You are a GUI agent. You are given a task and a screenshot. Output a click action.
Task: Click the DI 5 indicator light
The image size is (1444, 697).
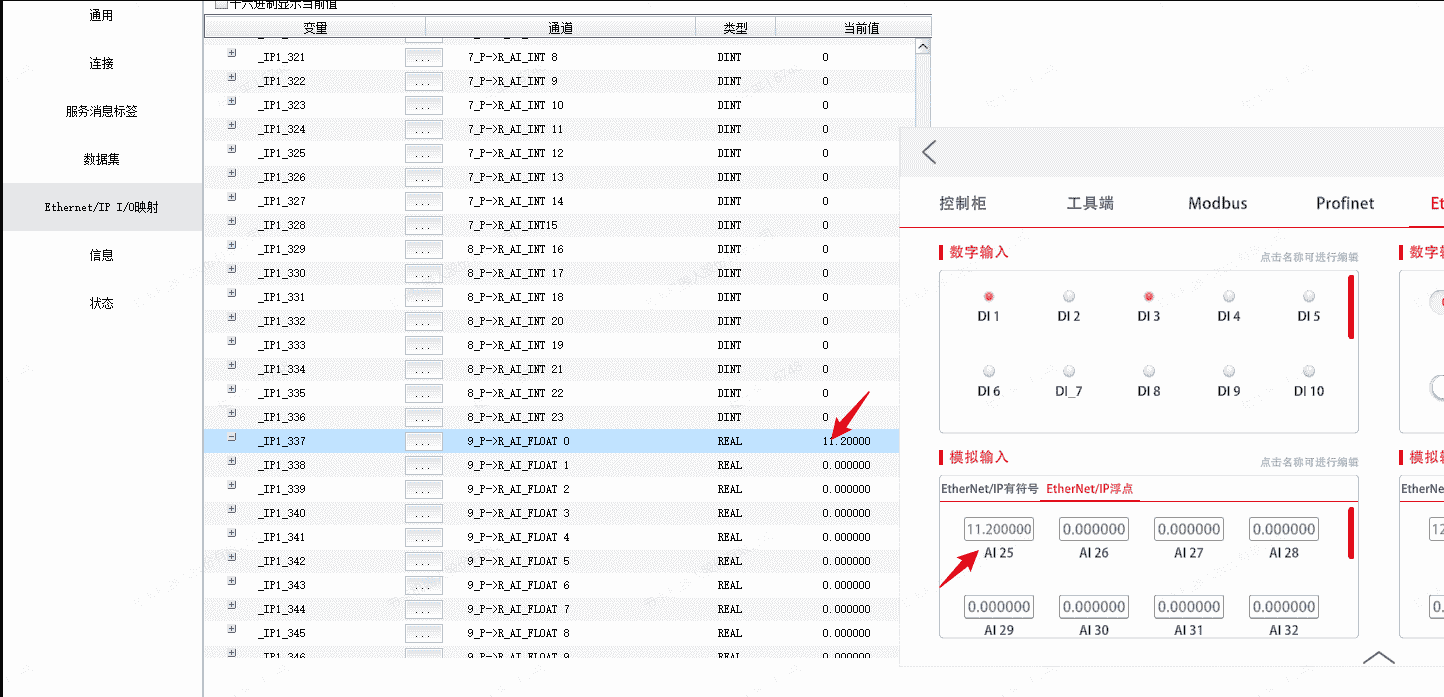(x=1309, y=297)
